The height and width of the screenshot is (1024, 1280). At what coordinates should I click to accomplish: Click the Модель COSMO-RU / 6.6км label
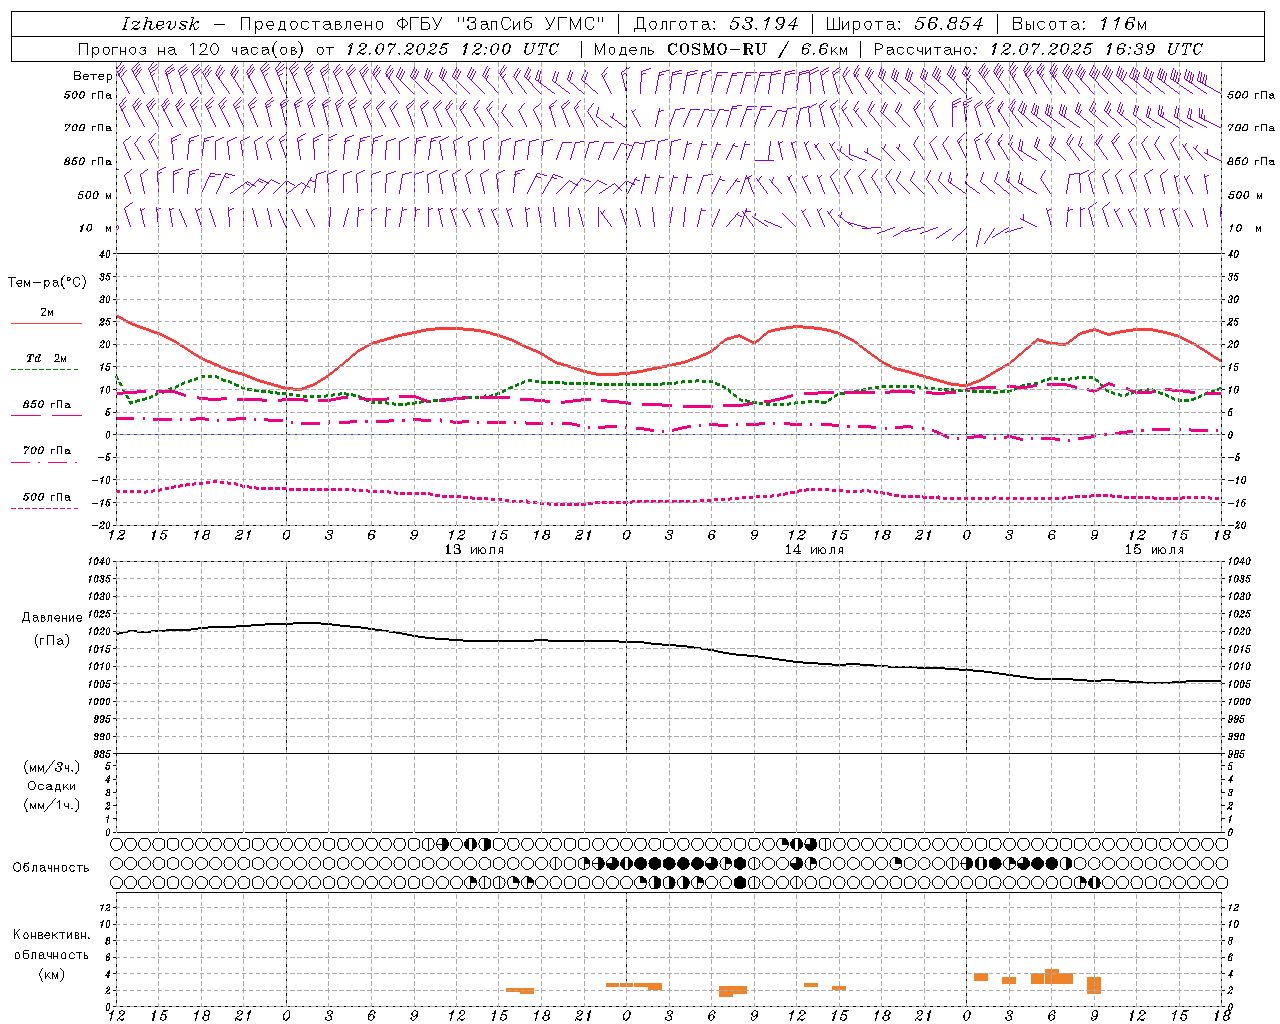tap(720, 49)
